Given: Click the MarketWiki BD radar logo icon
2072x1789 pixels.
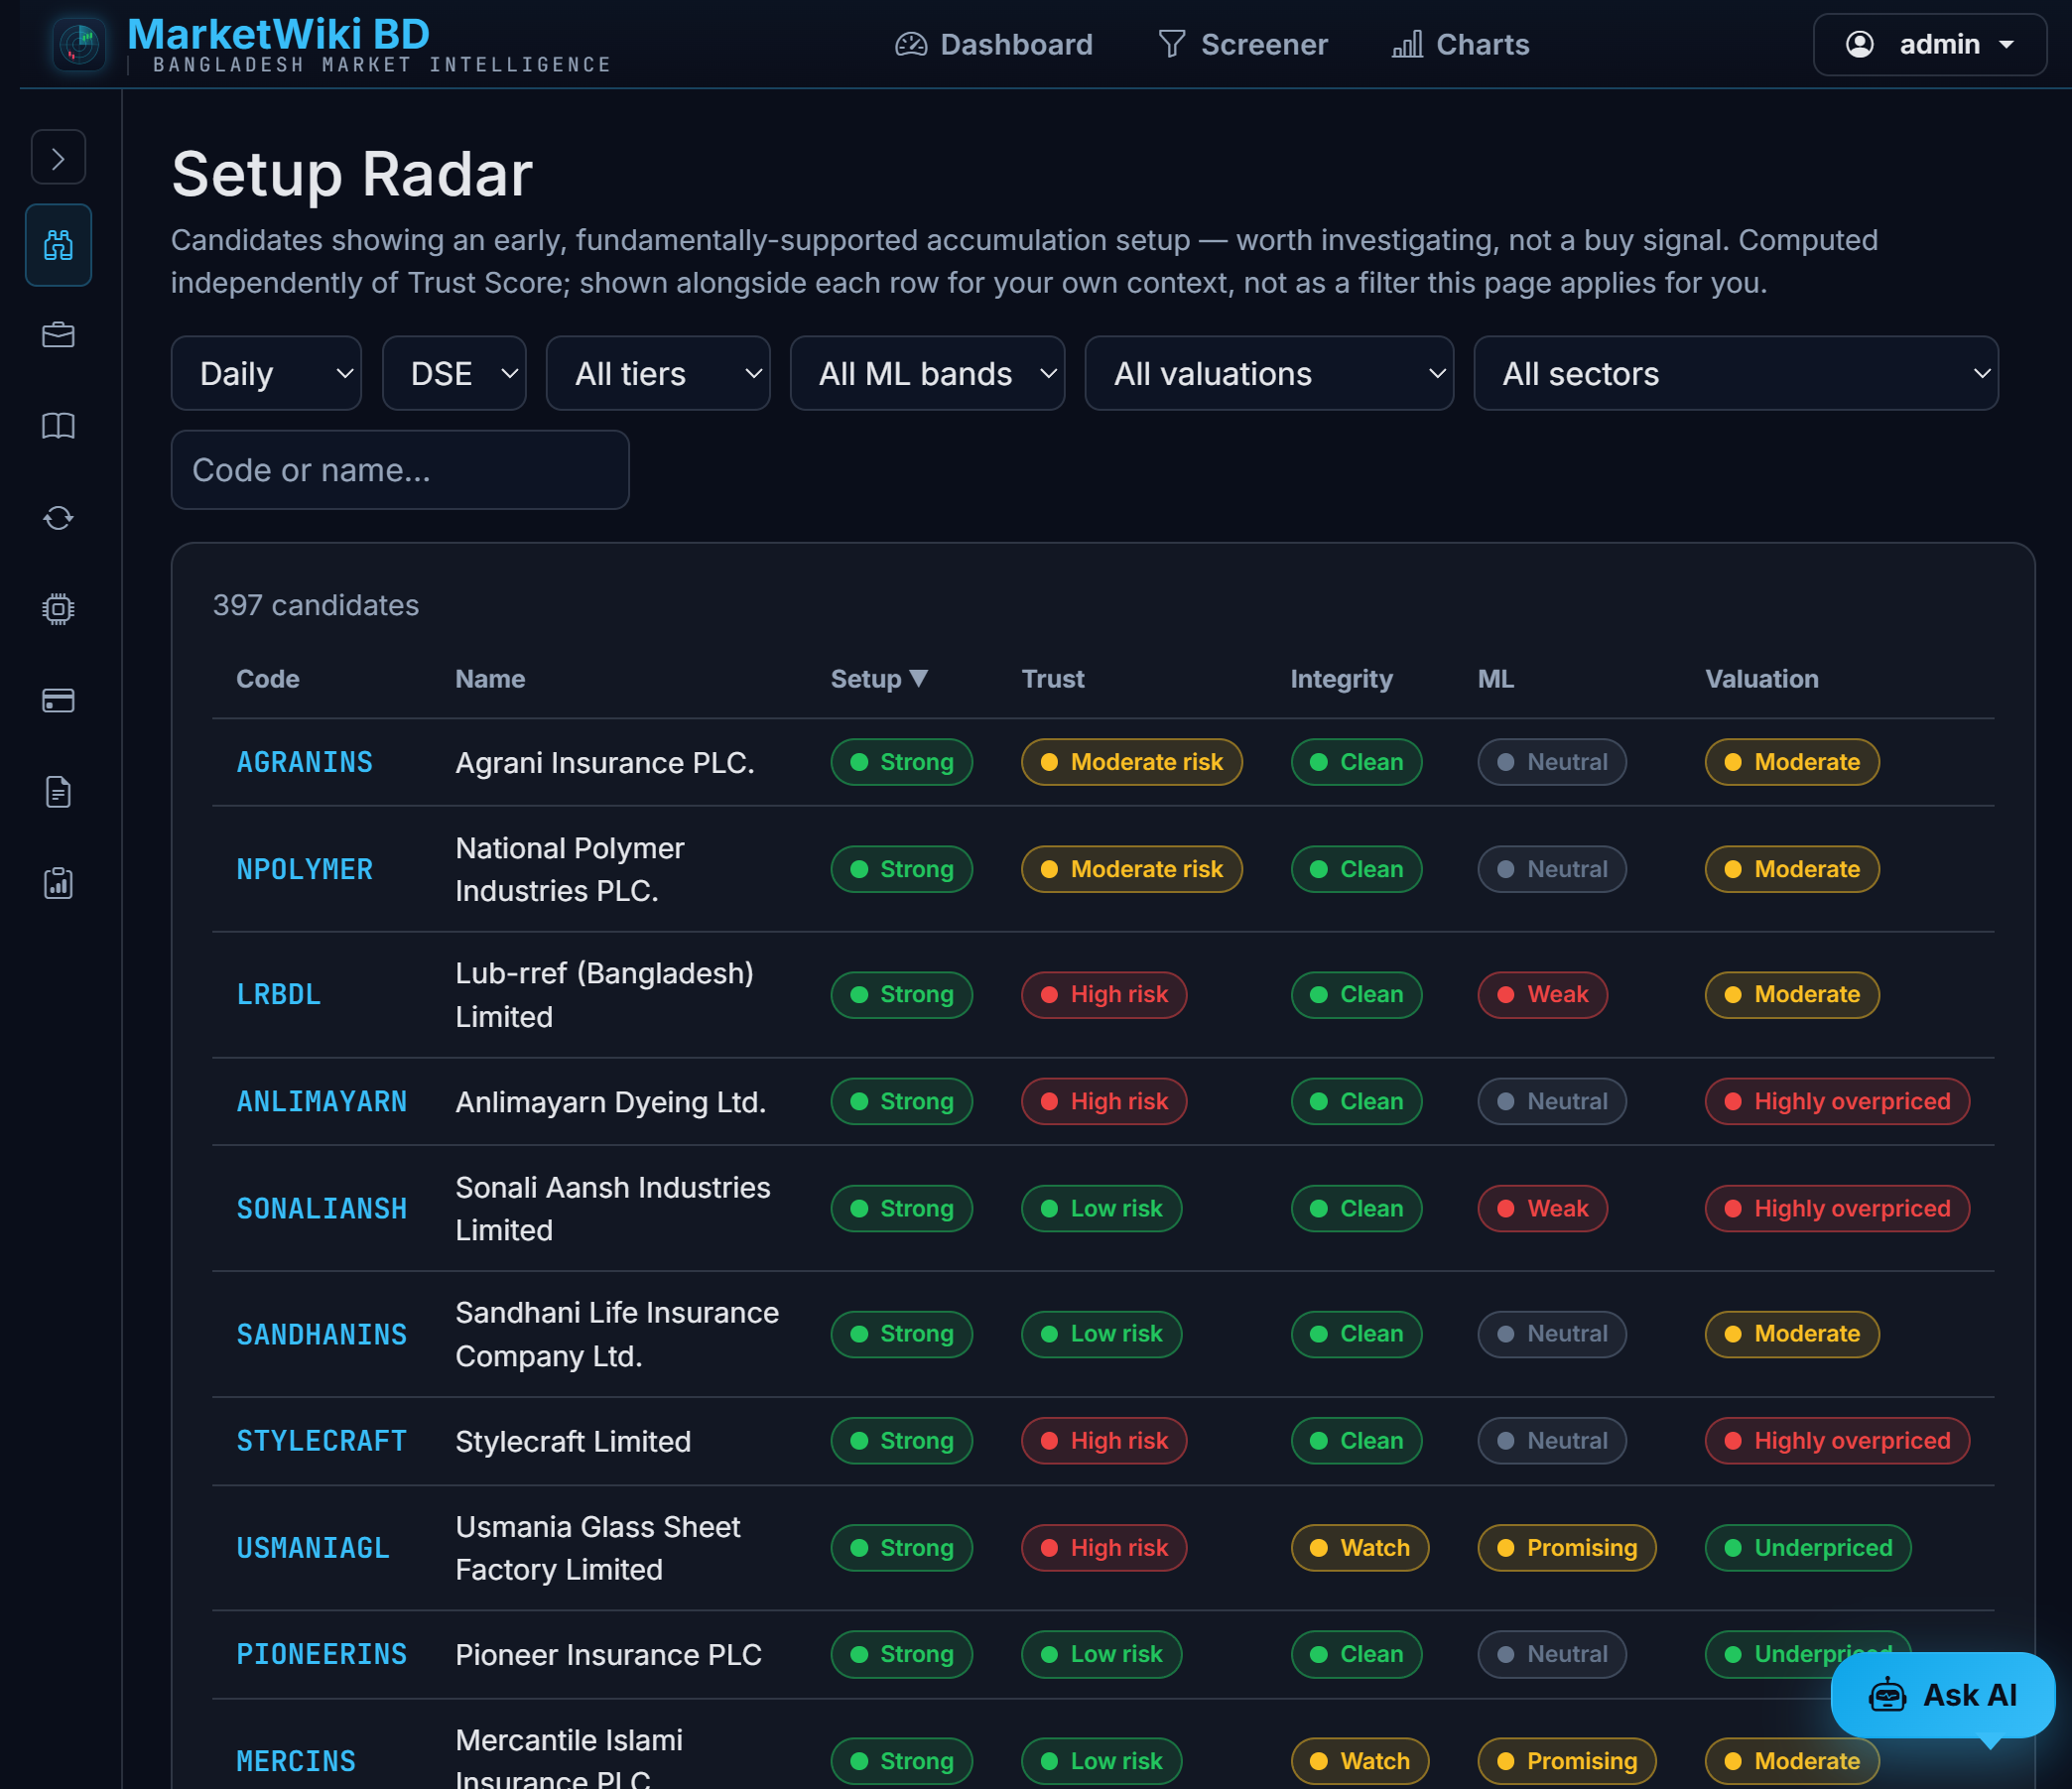Looking at the screenshot, I should [x=79, y=44].
